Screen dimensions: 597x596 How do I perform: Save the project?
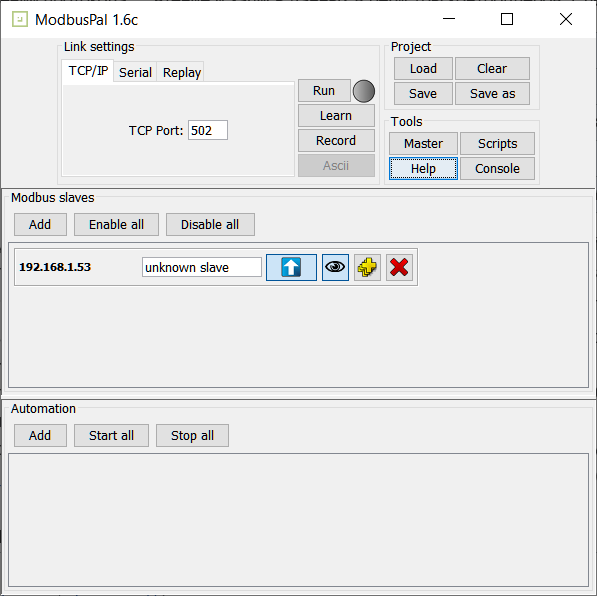[423, 93]
